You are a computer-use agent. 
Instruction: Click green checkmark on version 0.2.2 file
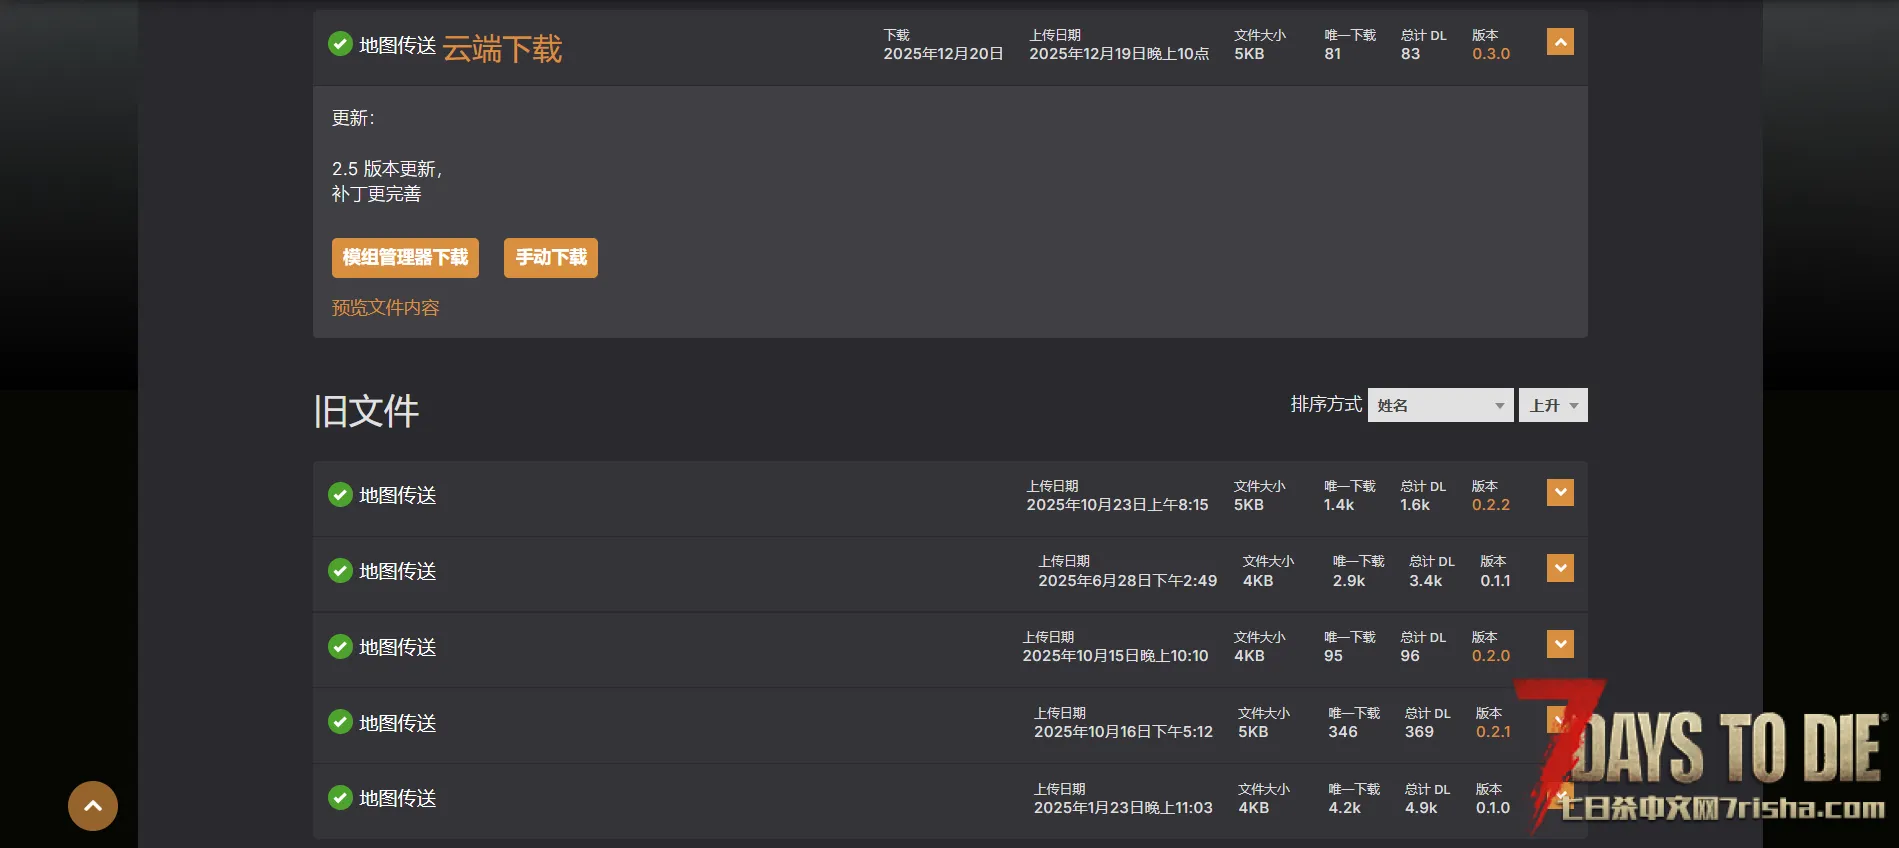(x=340, y=495)
